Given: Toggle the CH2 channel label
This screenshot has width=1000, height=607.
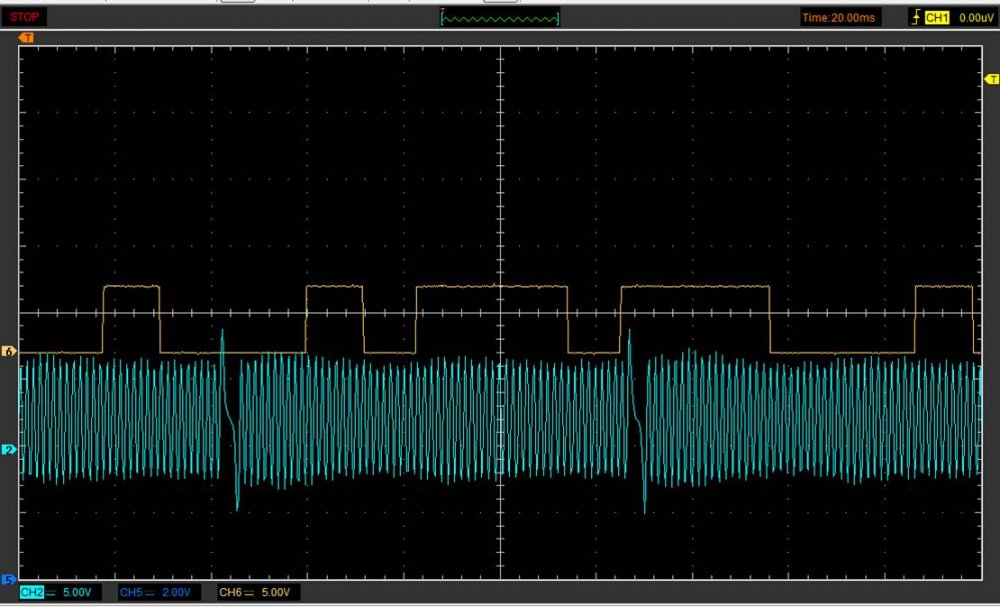Looking at the screenshot, I should [31, 593].
